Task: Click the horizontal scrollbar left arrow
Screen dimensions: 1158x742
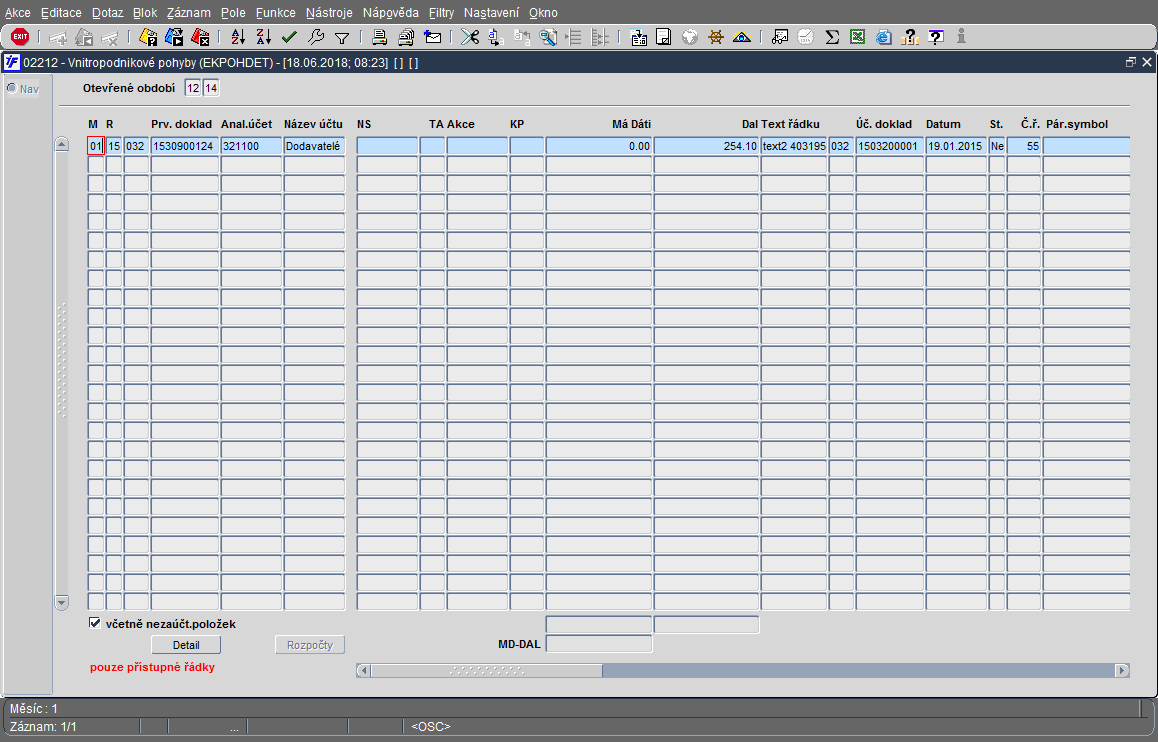Action: pos(363,670)
